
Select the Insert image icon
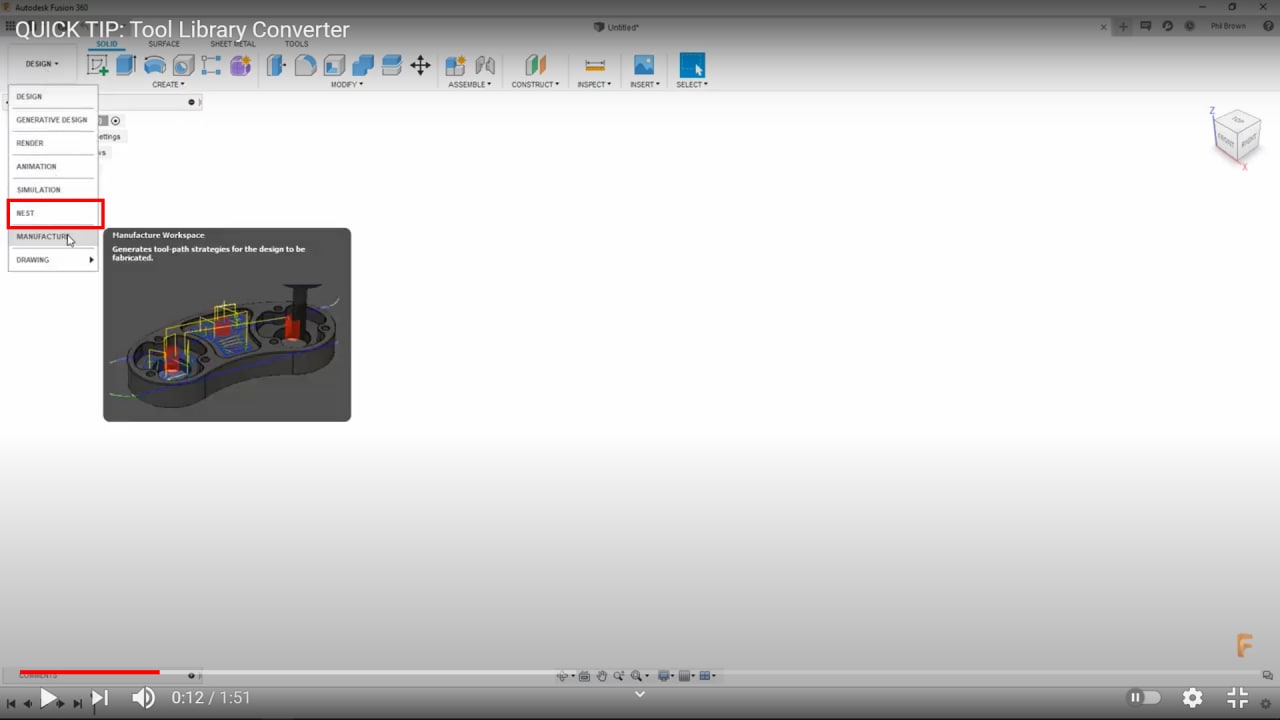coord(644,65)
